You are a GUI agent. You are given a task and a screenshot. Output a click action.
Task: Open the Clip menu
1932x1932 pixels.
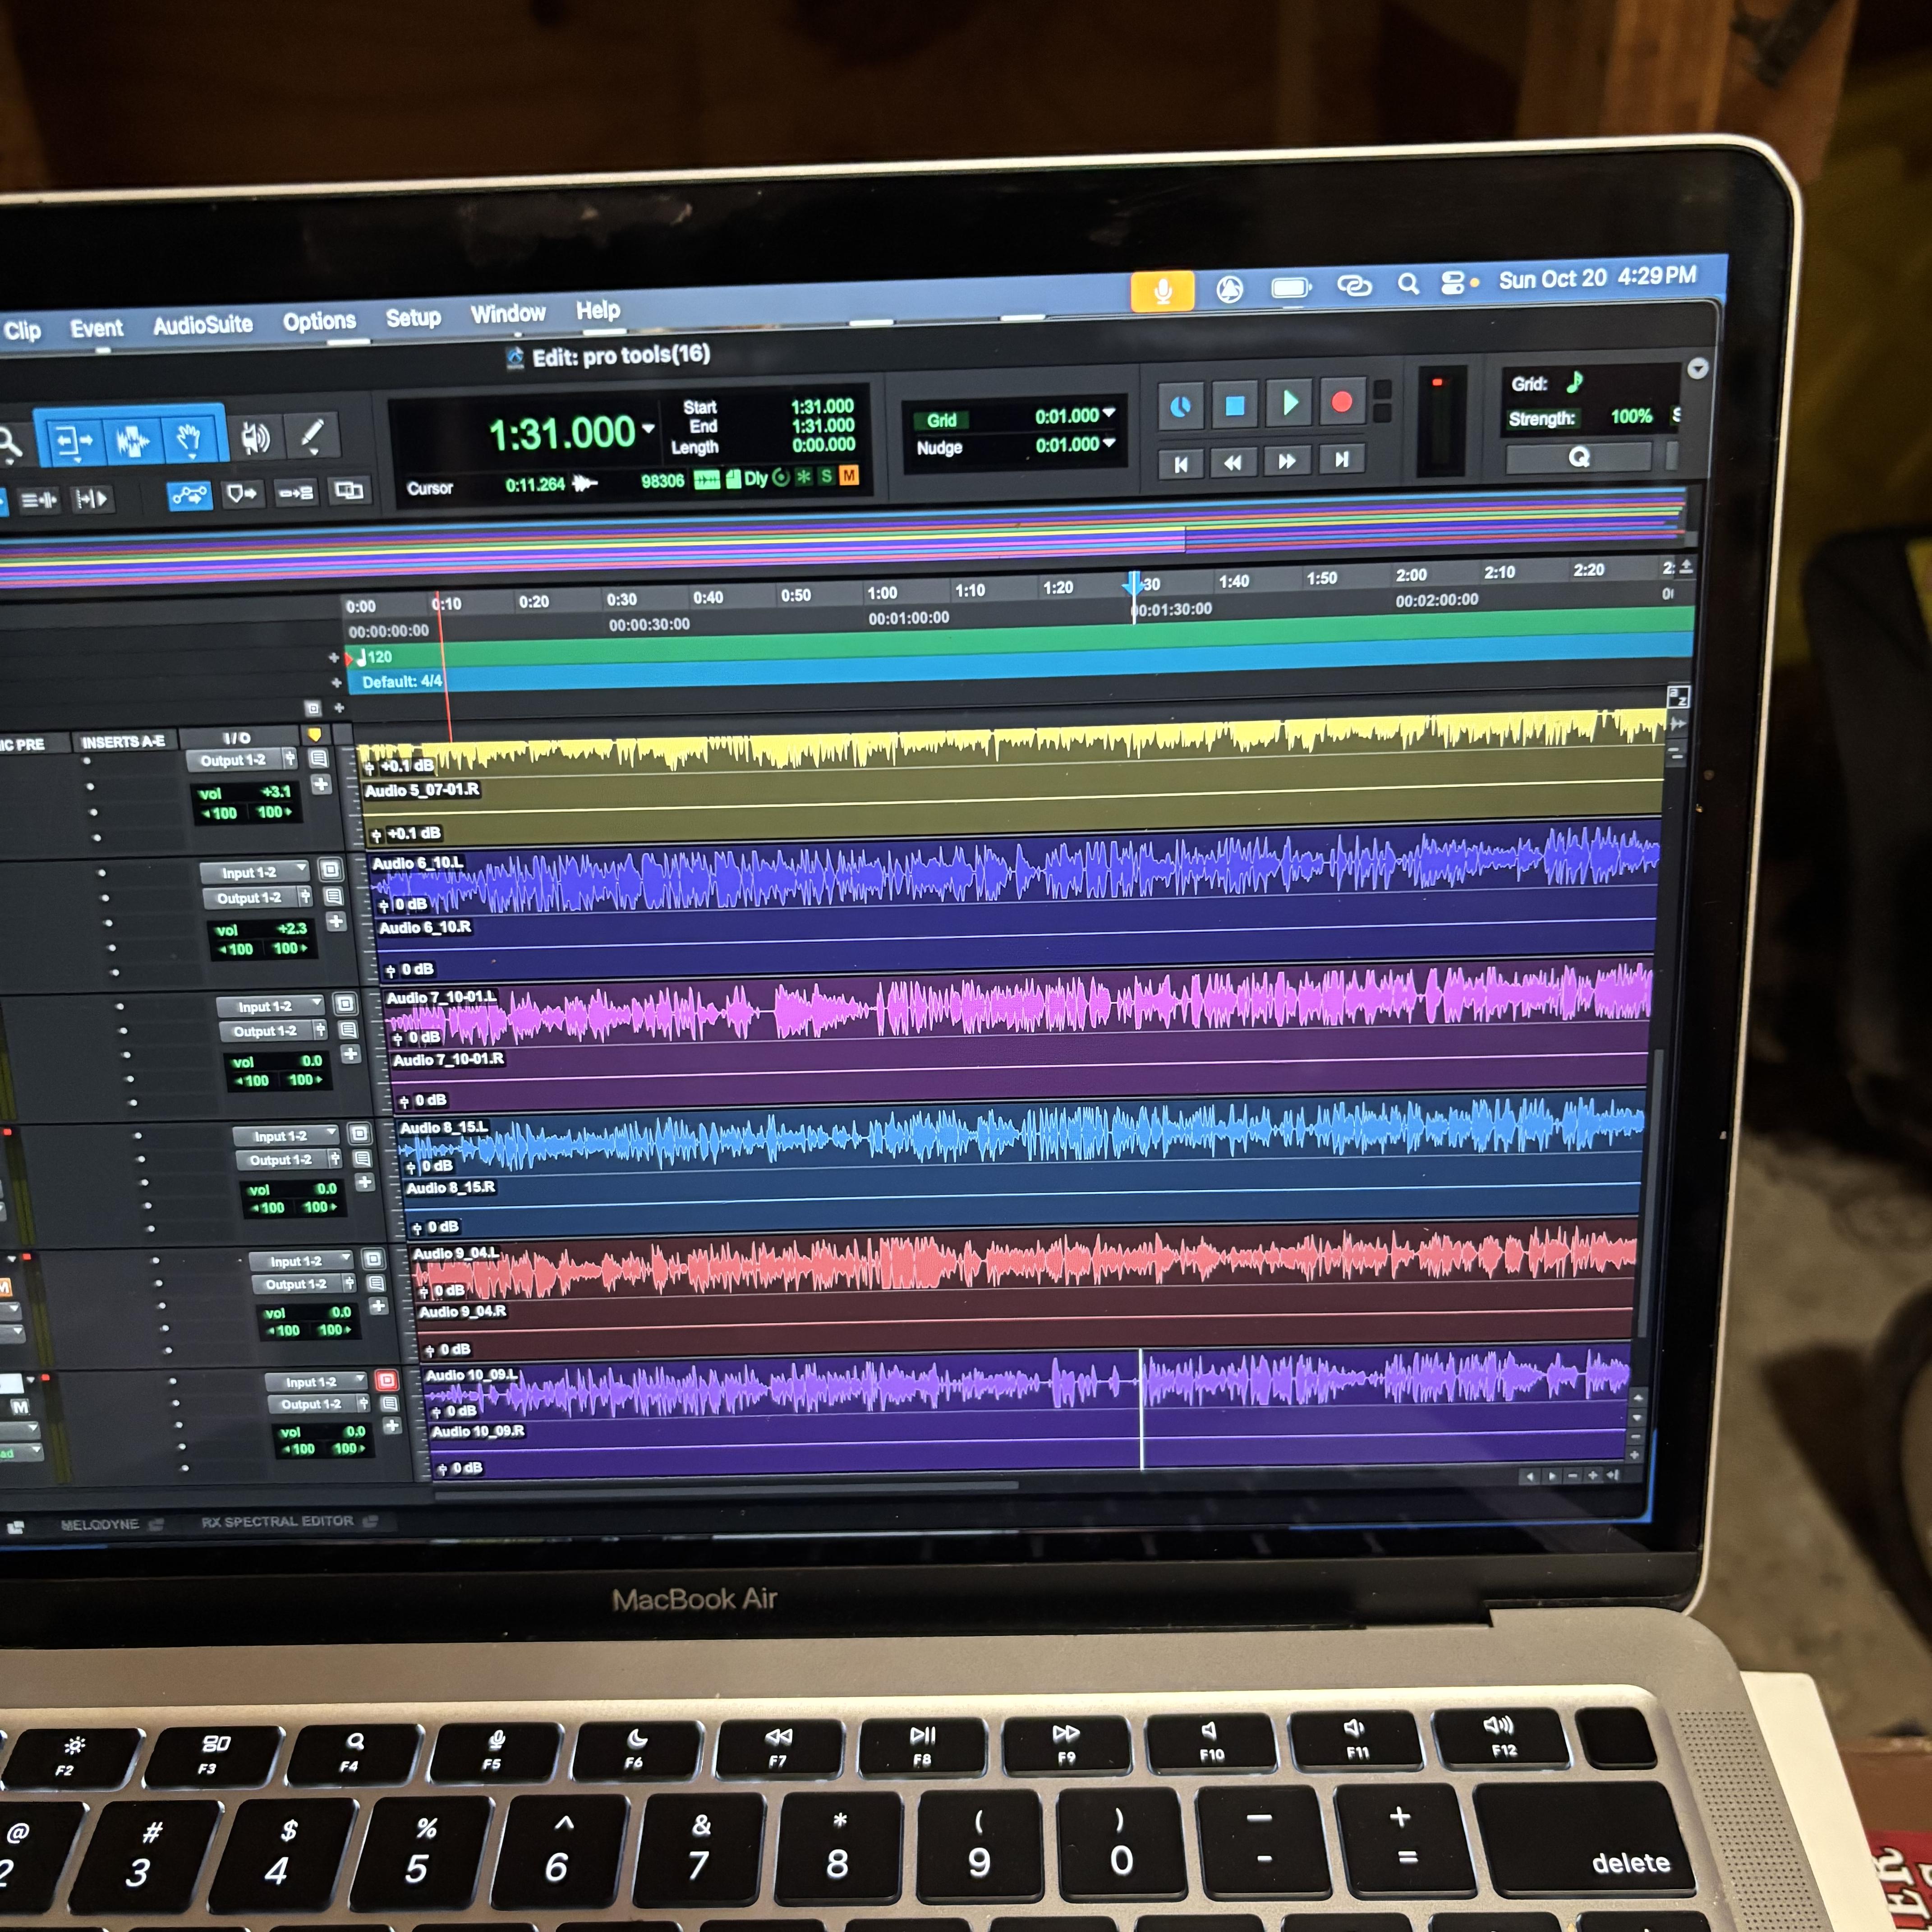[22, 330]
